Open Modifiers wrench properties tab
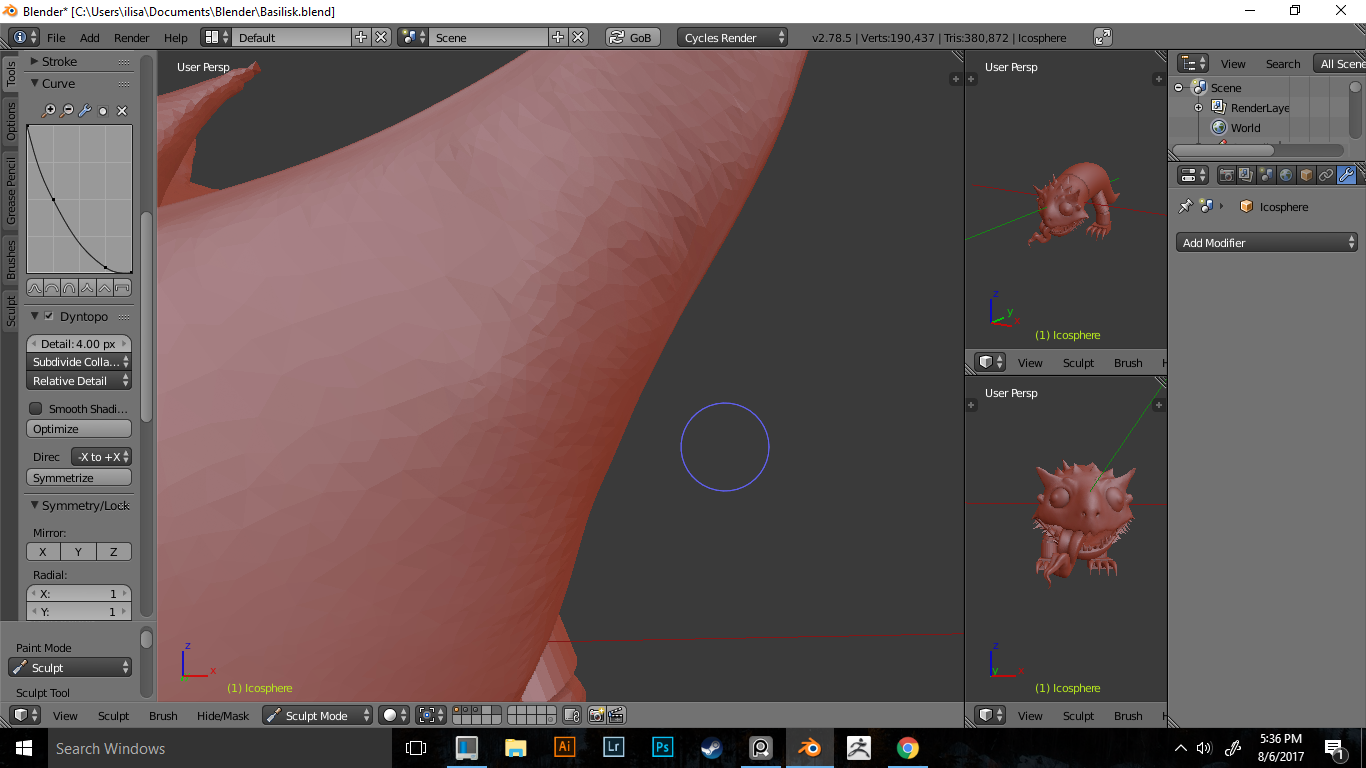This screenshot has width=1366, height=768. pos(1346,175)
